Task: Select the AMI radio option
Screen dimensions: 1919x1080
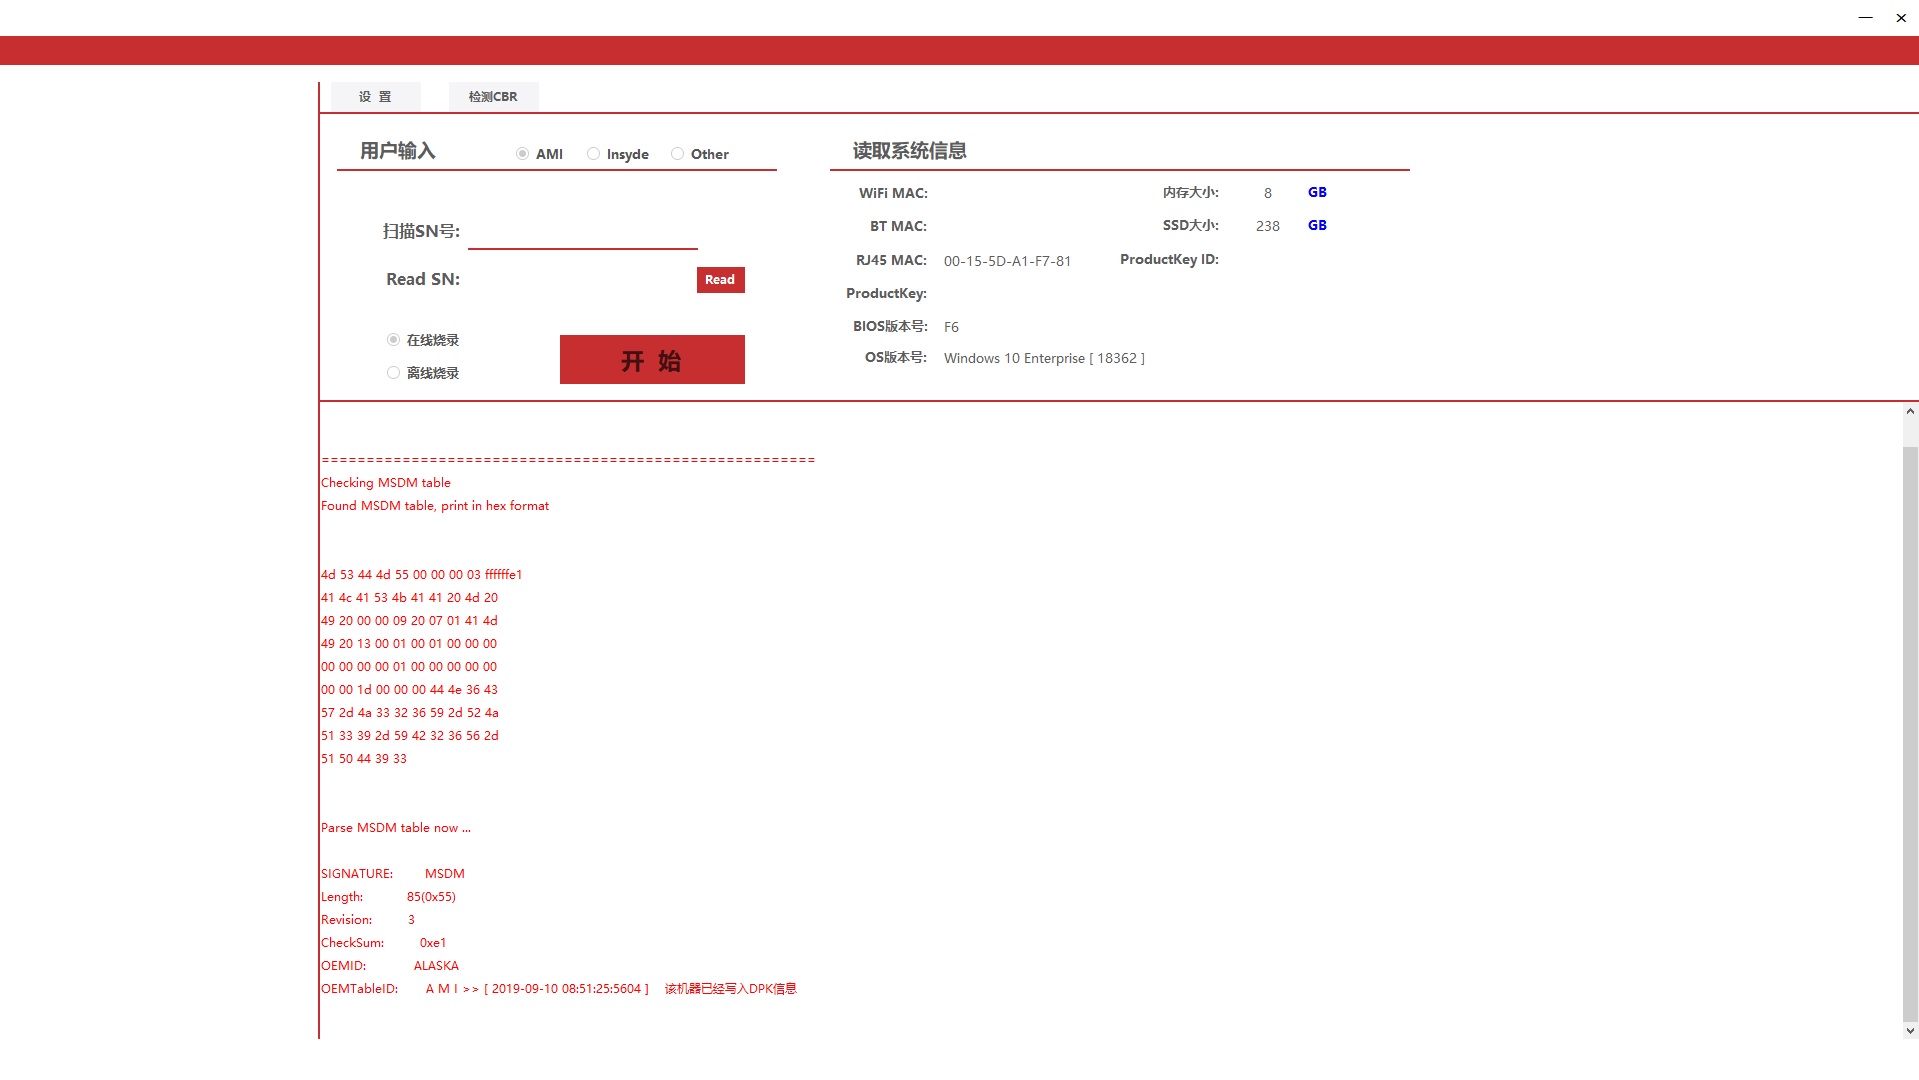Action: tap(522, 154)
